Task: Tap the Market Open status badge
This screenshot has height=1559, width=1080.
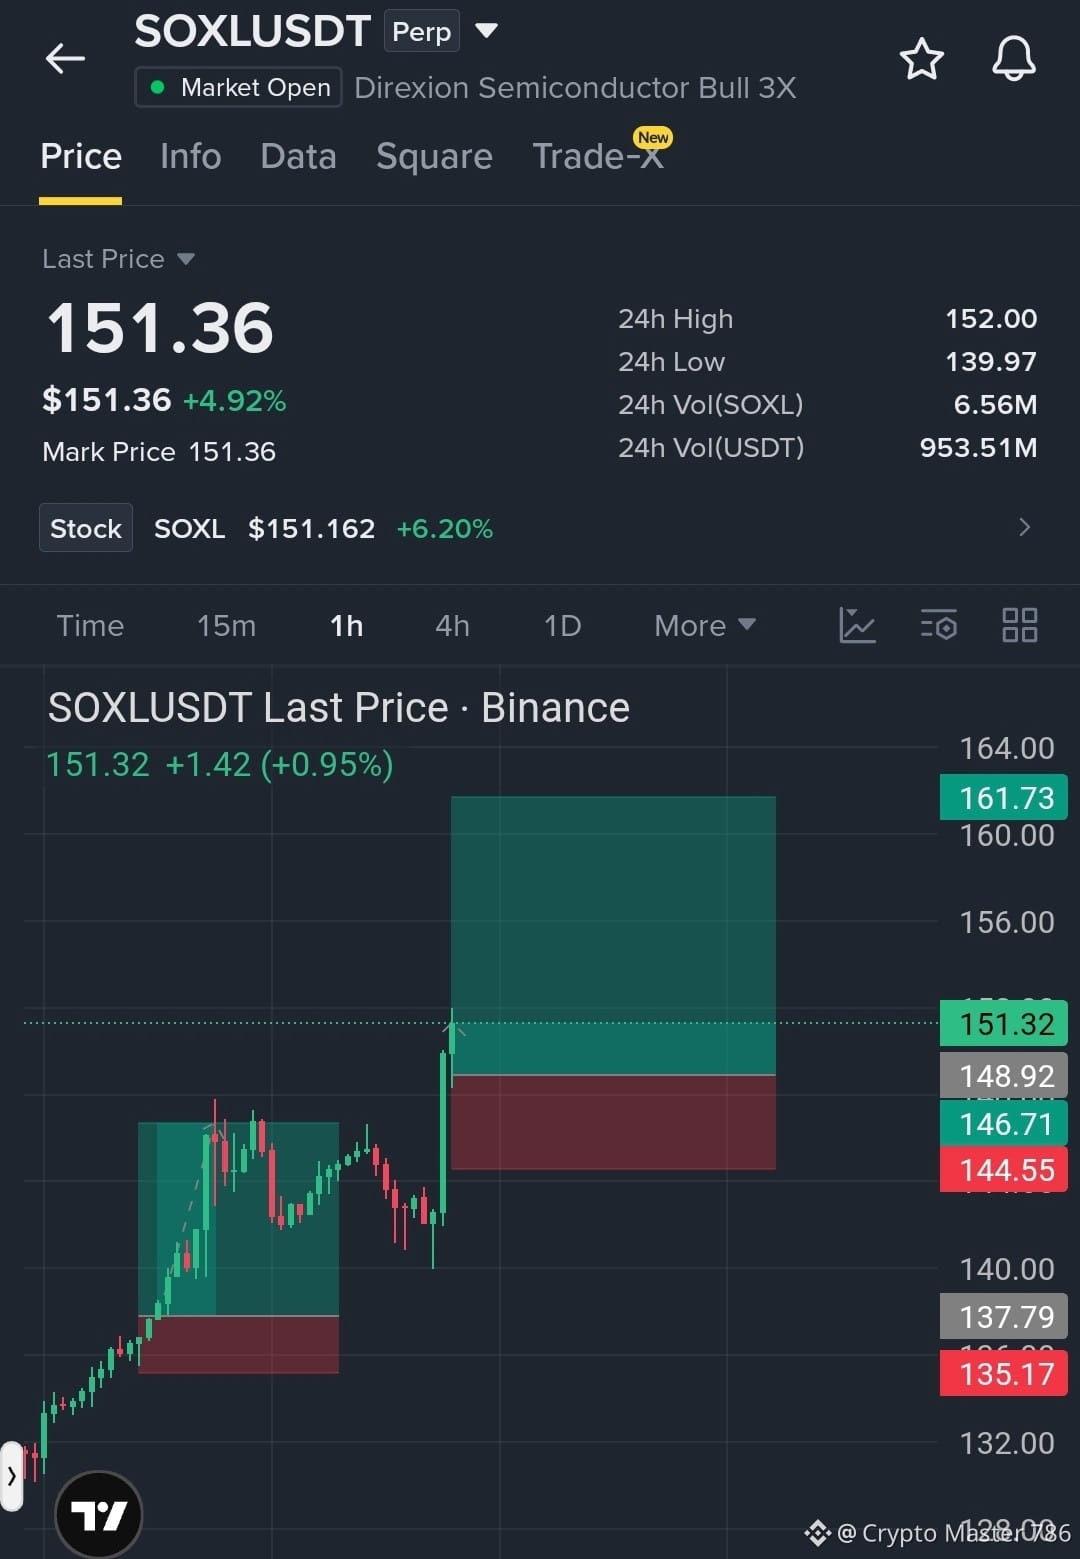Action: (239, 87)
